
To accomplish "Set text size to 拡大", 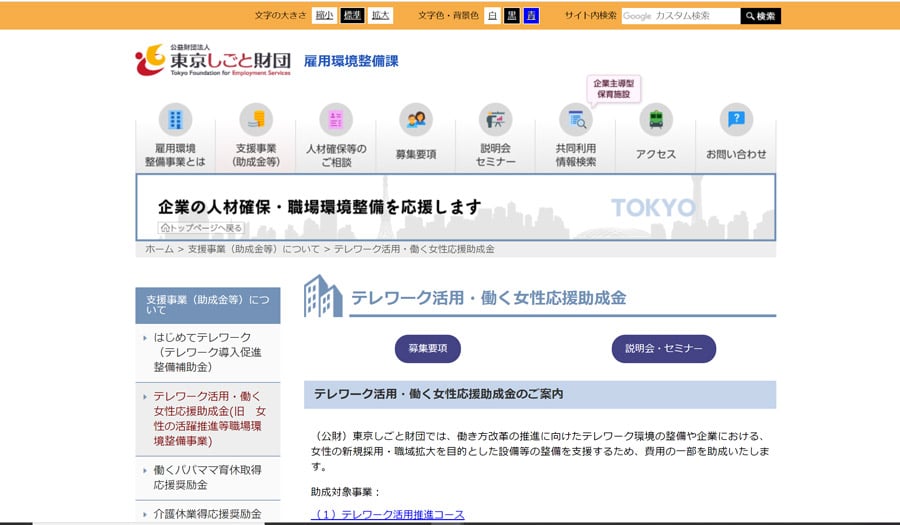I will [x=381, y=16].
